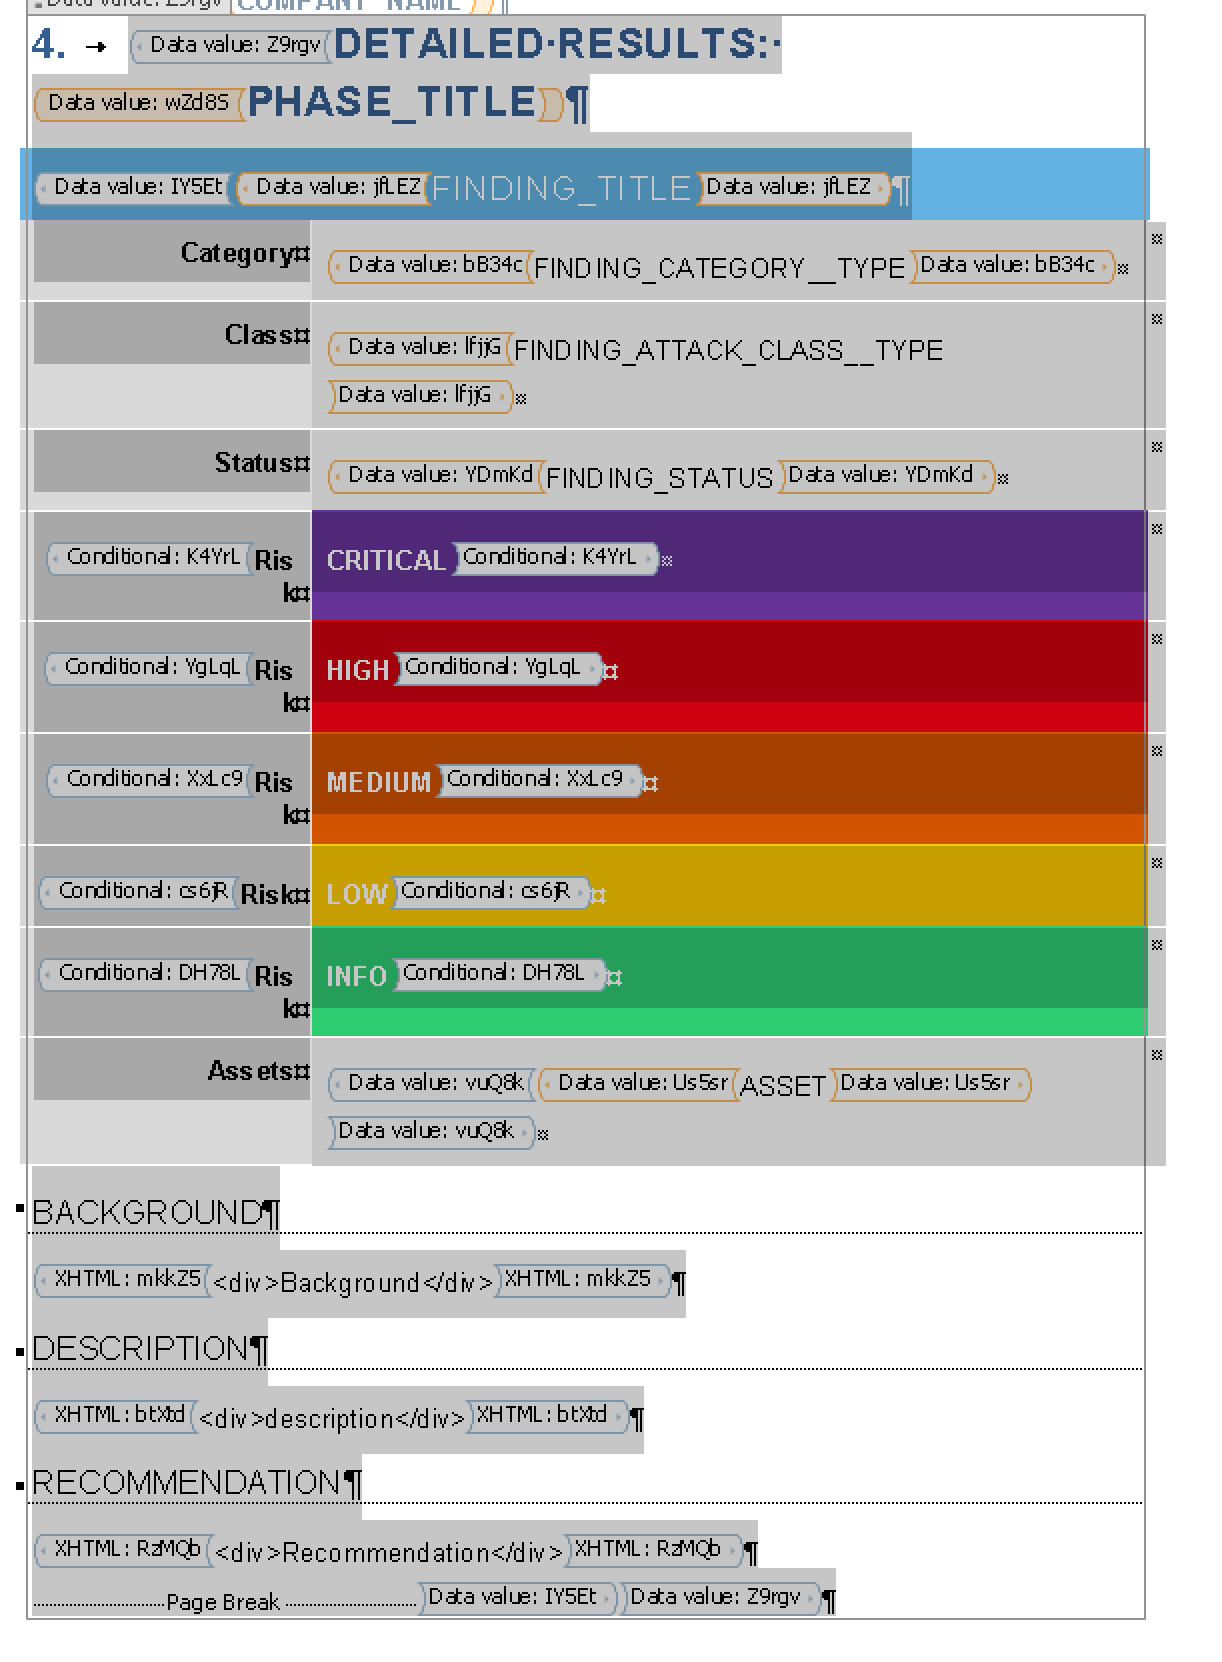Click the RECOMMENDATION section heading
The width and height of the screenshot is (1222, 1662).
point(187,1482)
